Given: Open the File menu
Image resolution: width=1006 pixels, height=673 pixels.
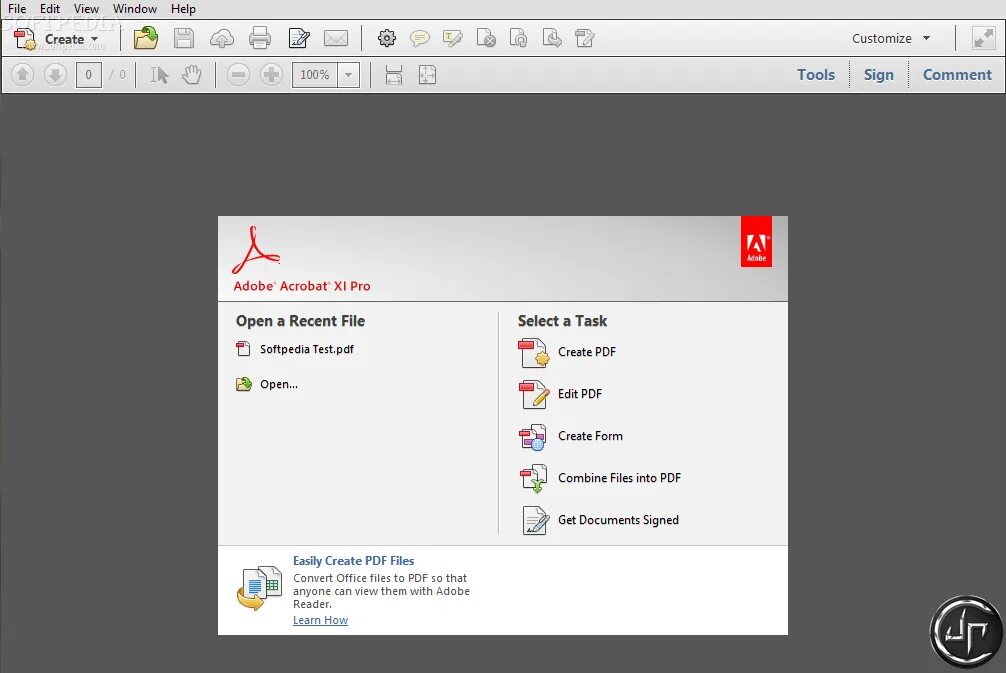Looking at the screenshot, I should click(17, 9).
